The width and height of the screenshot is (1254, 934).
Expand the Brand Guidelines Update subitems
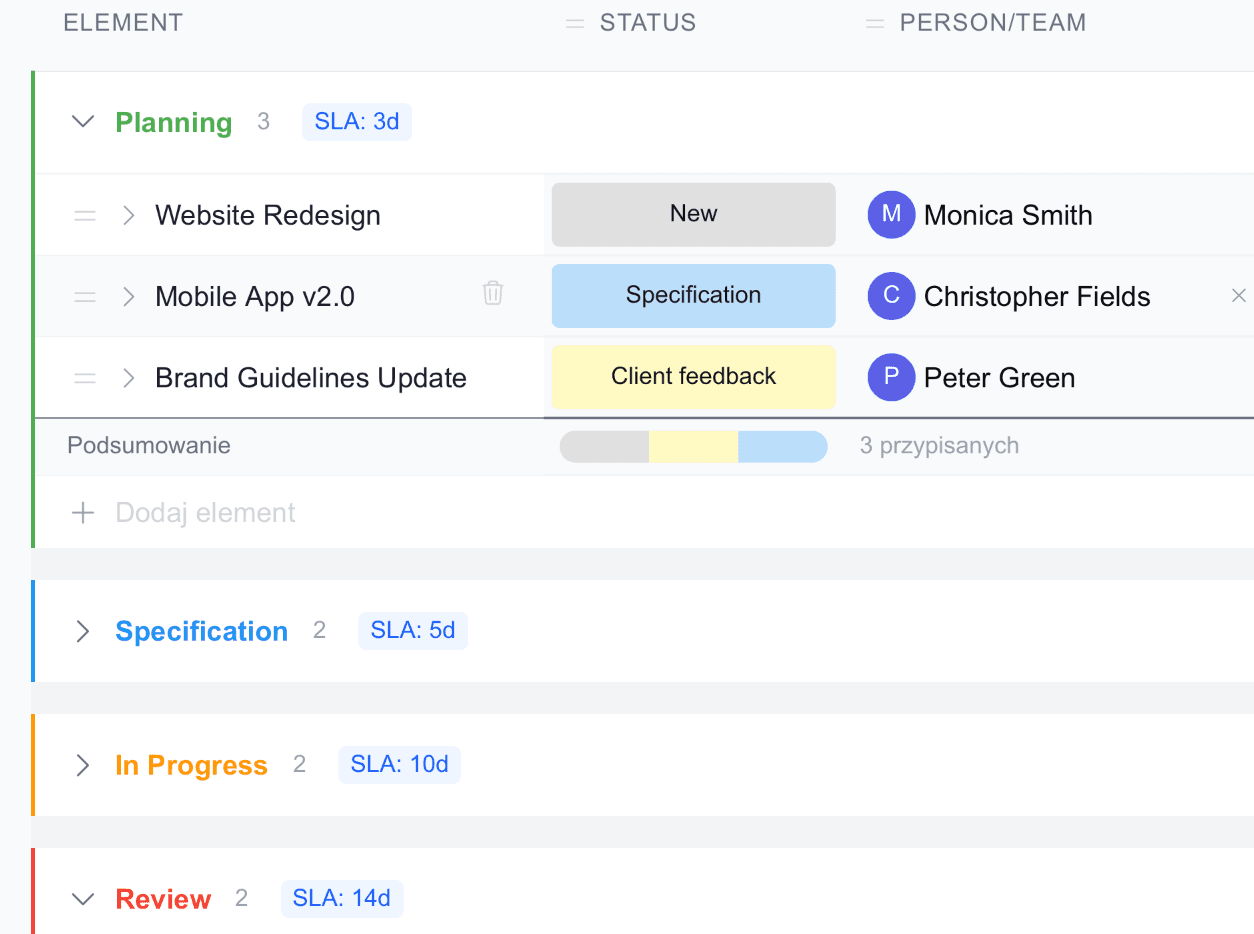pyautogui.click(x=128, y=378)
